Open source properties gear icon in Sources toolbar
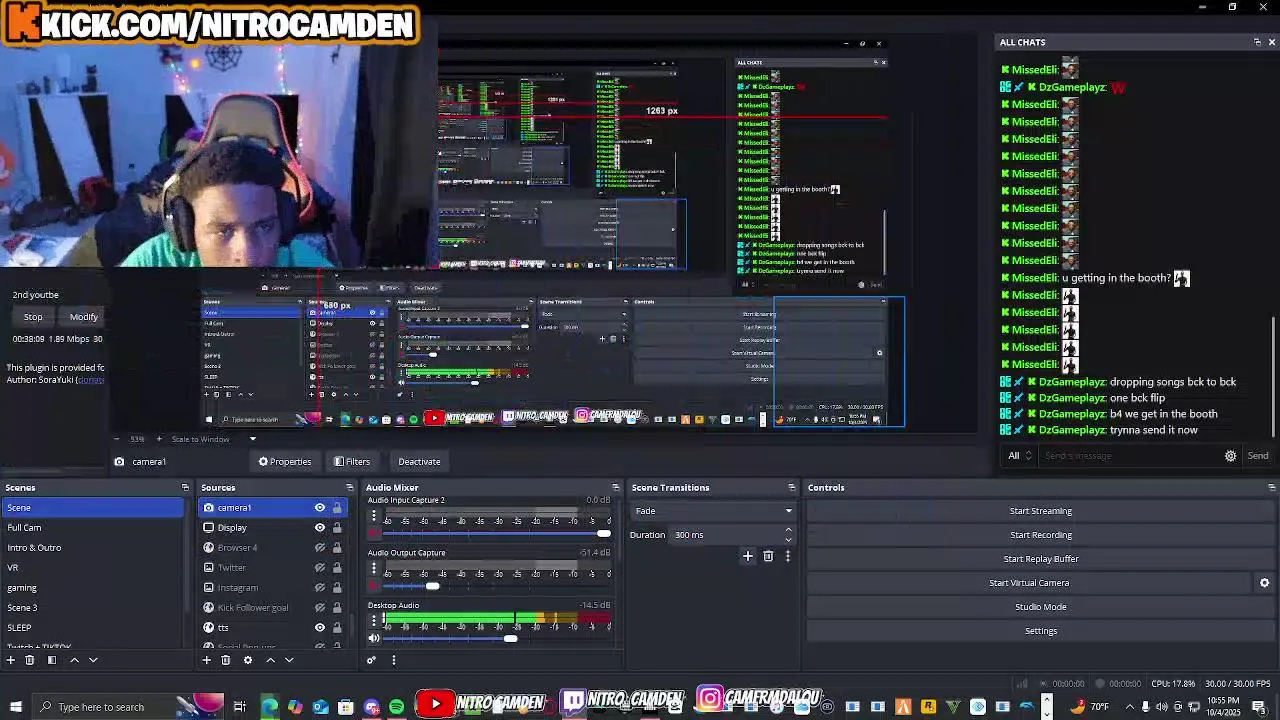 [x=248, y=660]
